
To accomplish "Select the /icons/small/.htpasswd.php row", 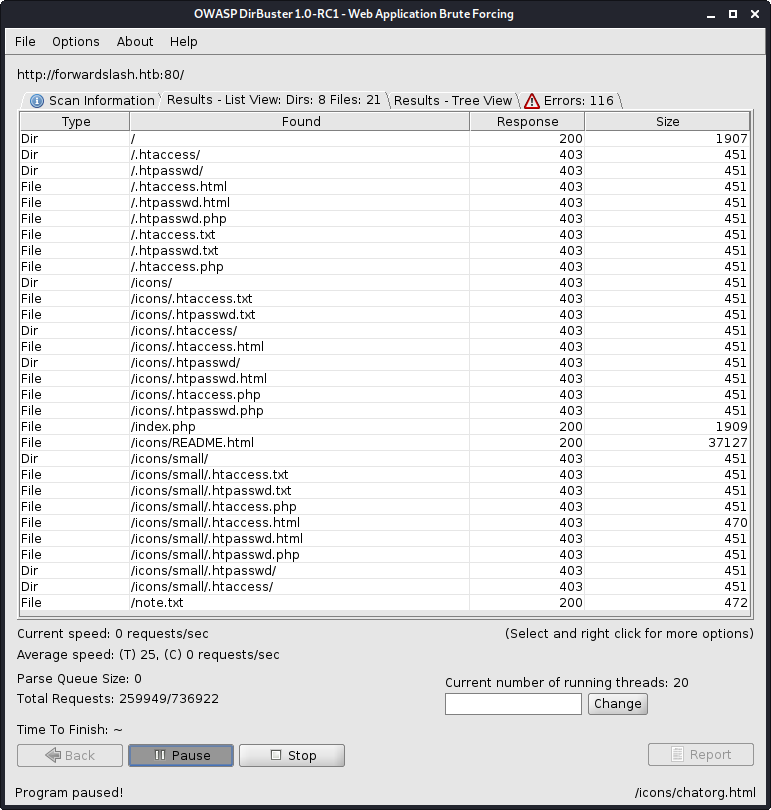I will [384, 554].
